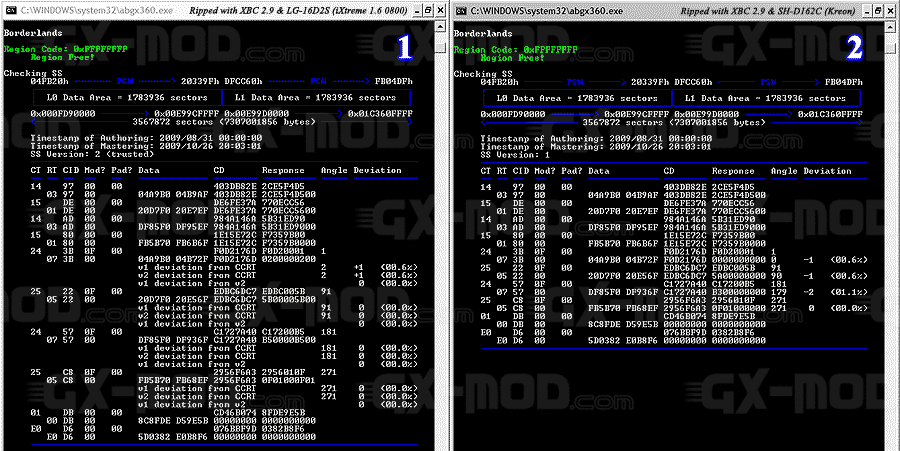900x451 pixels.
Task: Click 'Timestamp of Authoring' in left window
Action: coord(146,138)
